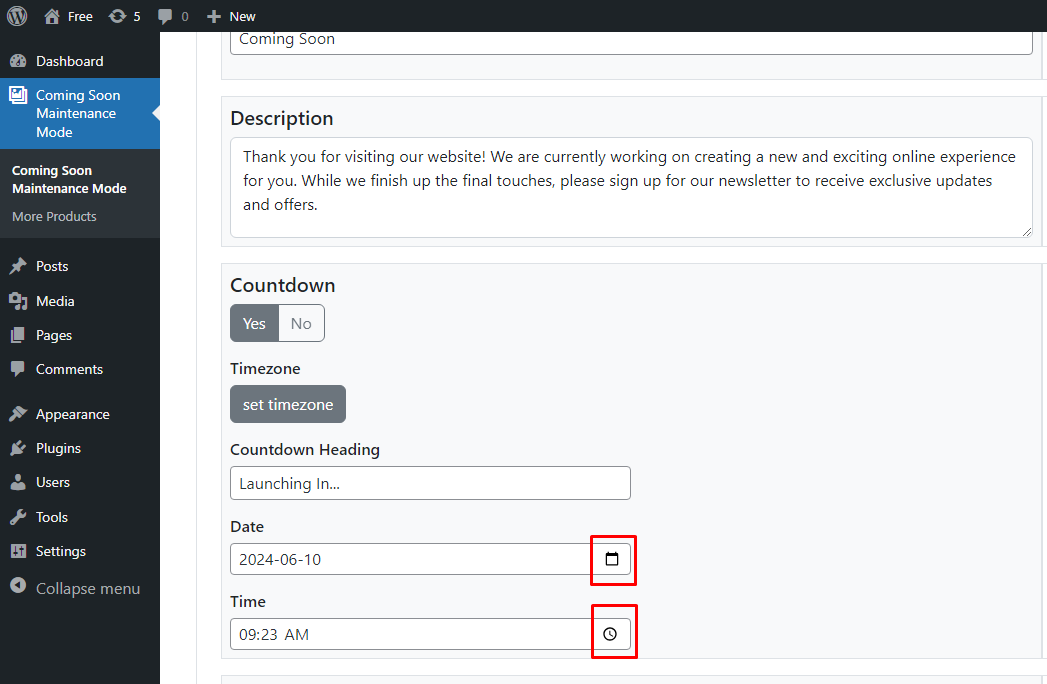The image size is (1047, 684).
Task: Click the Dashboard gauge icon
Action: (x=18, y=61)
